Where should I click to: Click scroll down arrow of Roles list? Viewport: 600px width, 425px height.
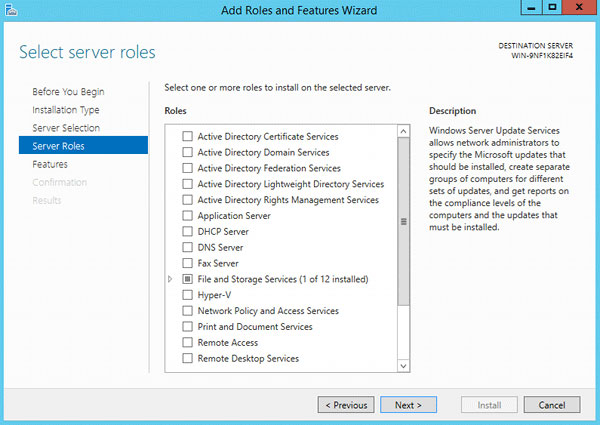pos(403,366)
